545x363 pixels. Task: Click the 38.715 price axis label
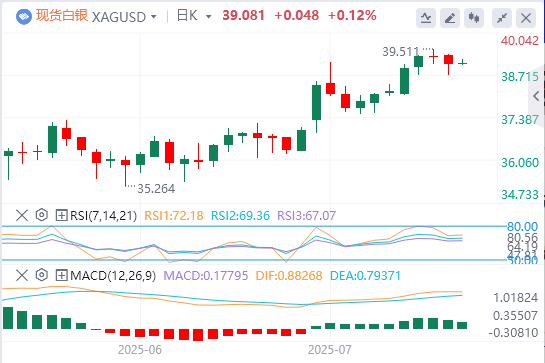(520, 76)
